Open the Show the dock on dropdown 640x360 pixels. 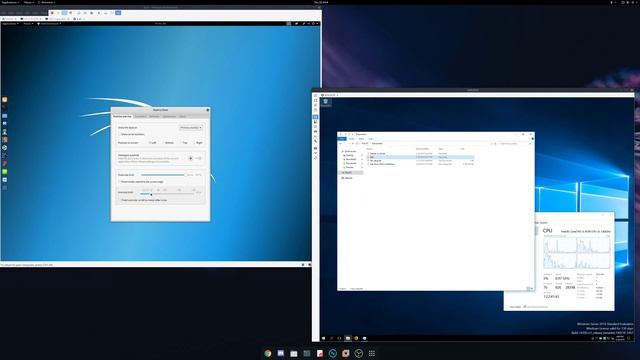tap(191, 128)
